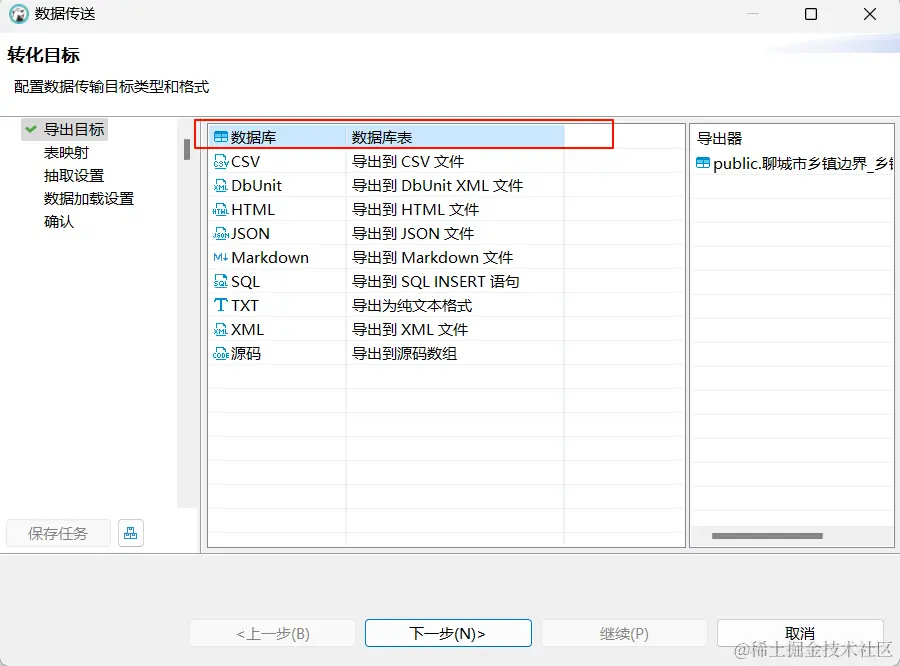Select the JSON format label
The width and height of the screenshot is (900, 666).
pos(250,234)
